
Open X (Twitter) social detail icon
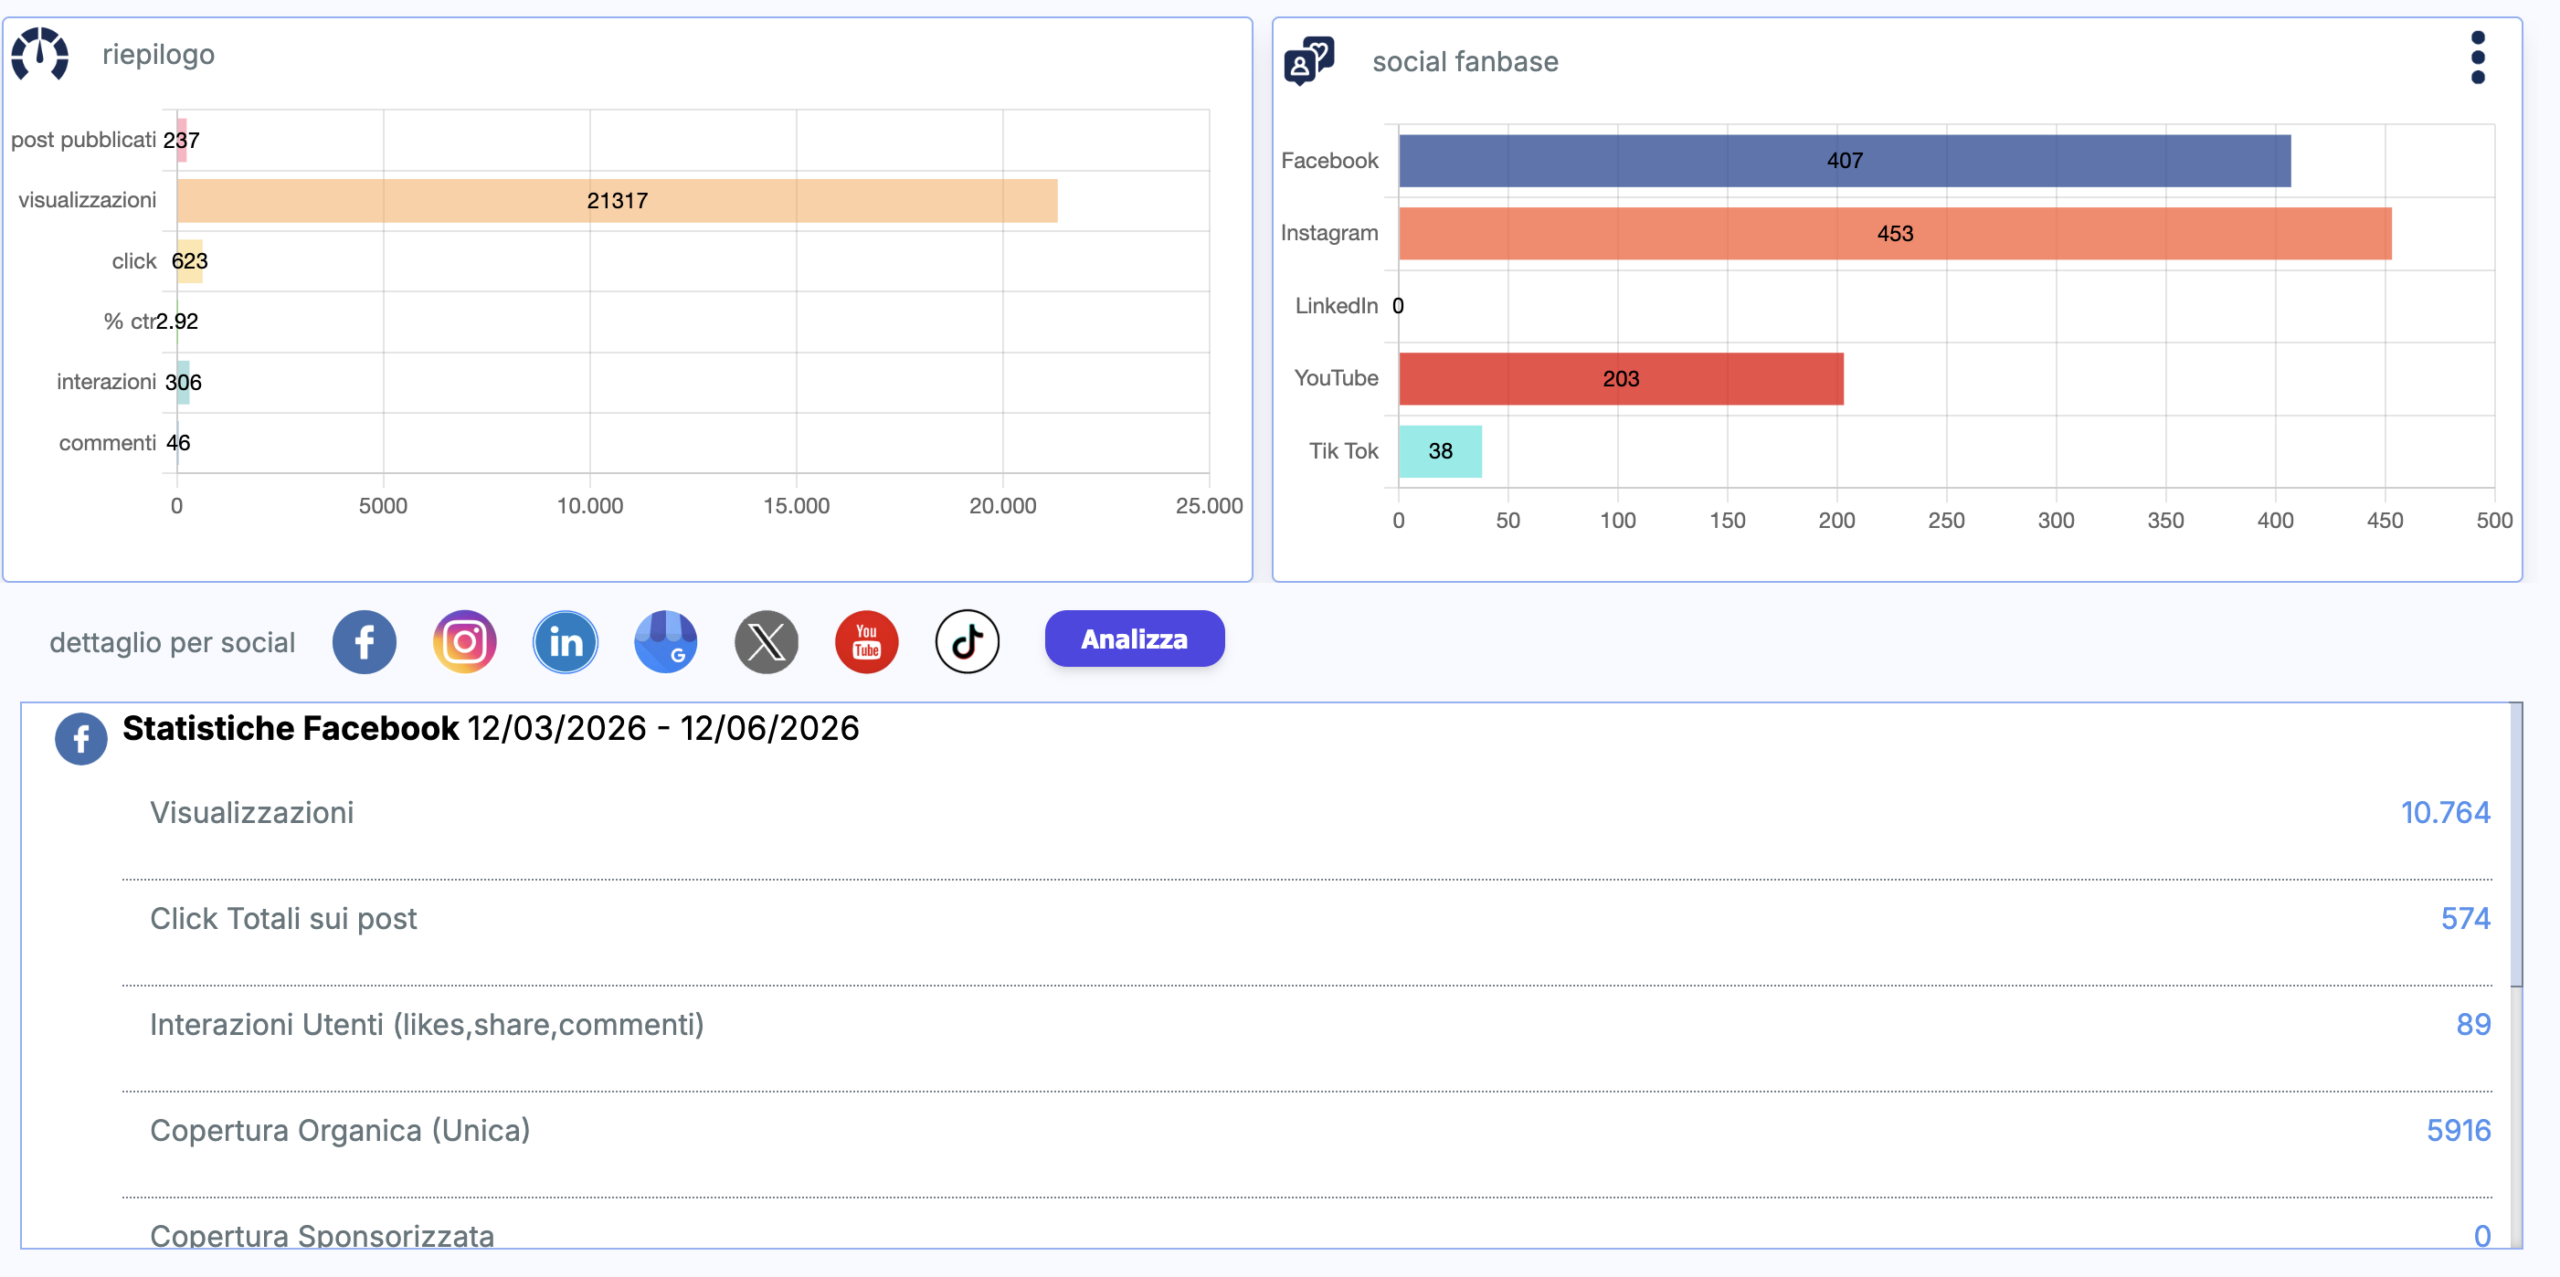[x=767, y=642]
